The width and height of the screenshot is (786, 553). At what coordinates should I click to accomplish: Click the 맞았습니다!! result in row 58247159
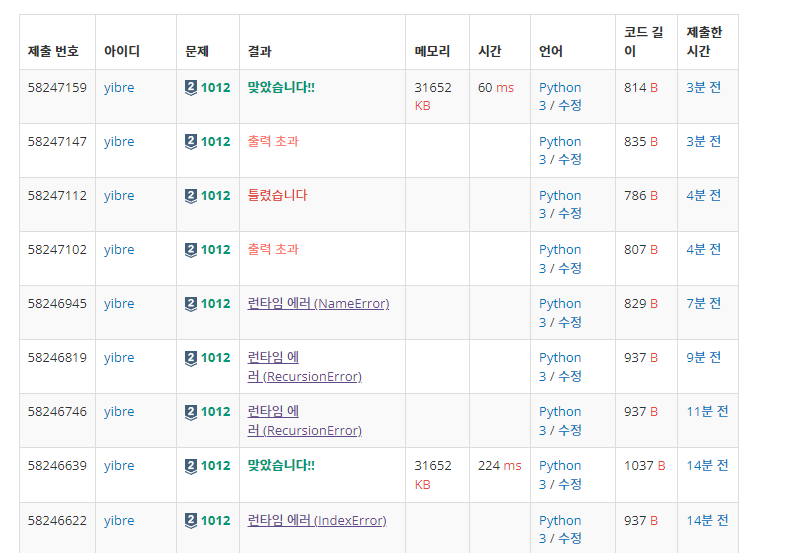pyautogui.click(x=281, y=88)
